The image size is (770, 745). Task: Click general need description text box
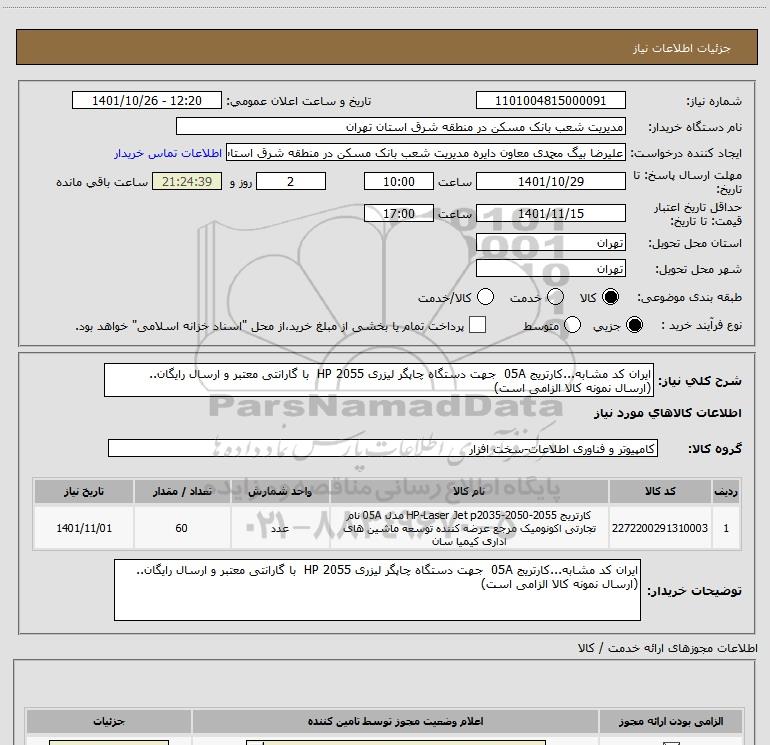(x=379, y=380)
